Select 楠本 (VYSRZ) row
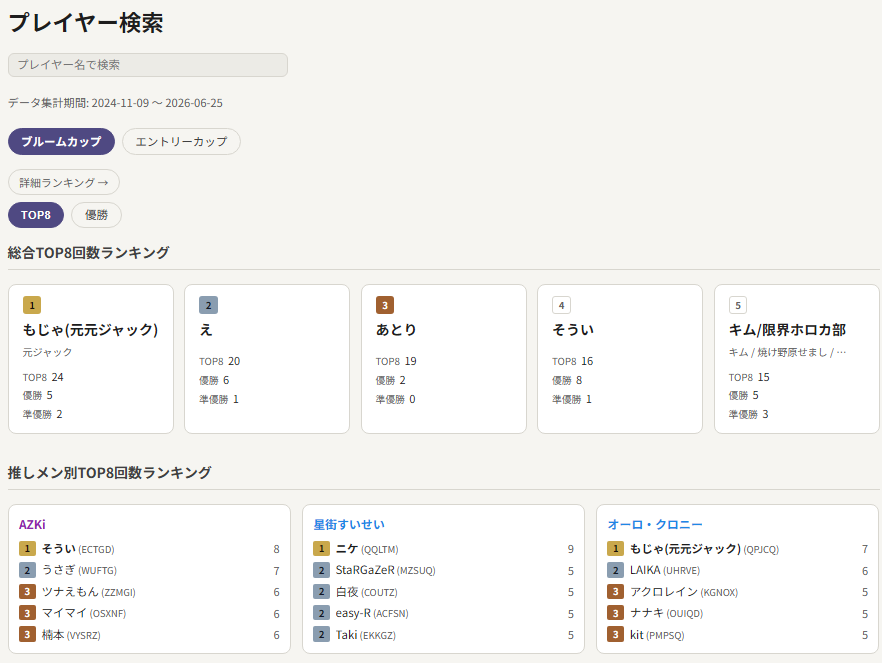This screenshot has height=663, width=882. click(149, 635)
